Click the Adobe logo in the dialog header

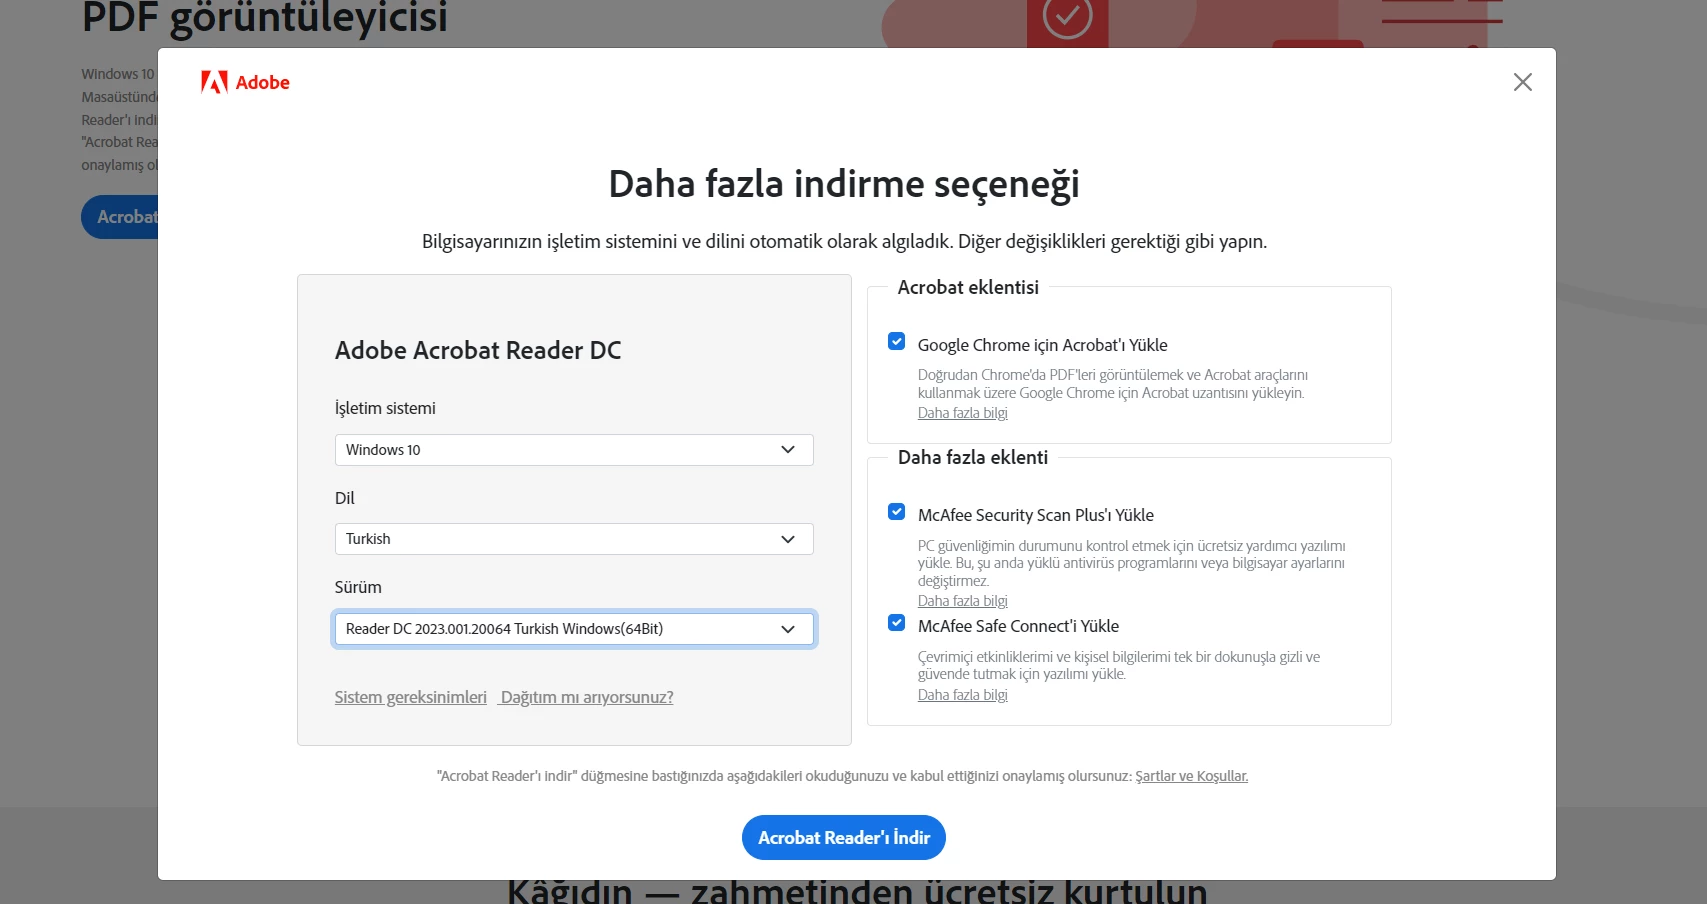click(245, 82)
